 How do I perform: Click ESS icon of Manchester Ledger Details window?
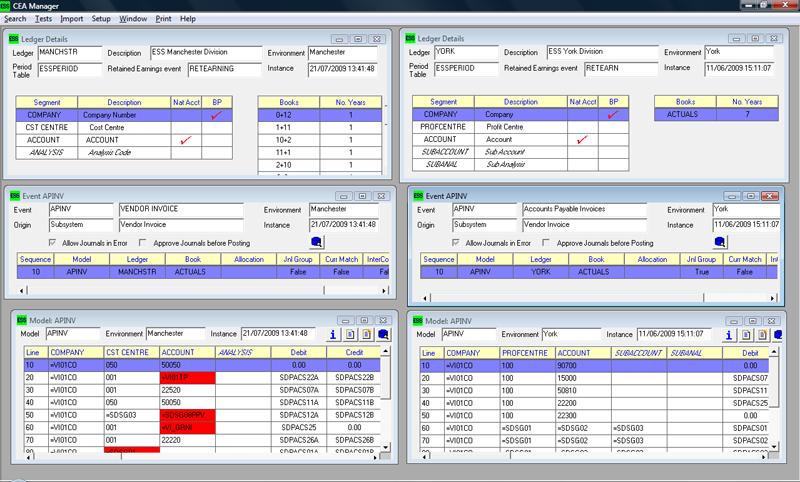[13, 39]
